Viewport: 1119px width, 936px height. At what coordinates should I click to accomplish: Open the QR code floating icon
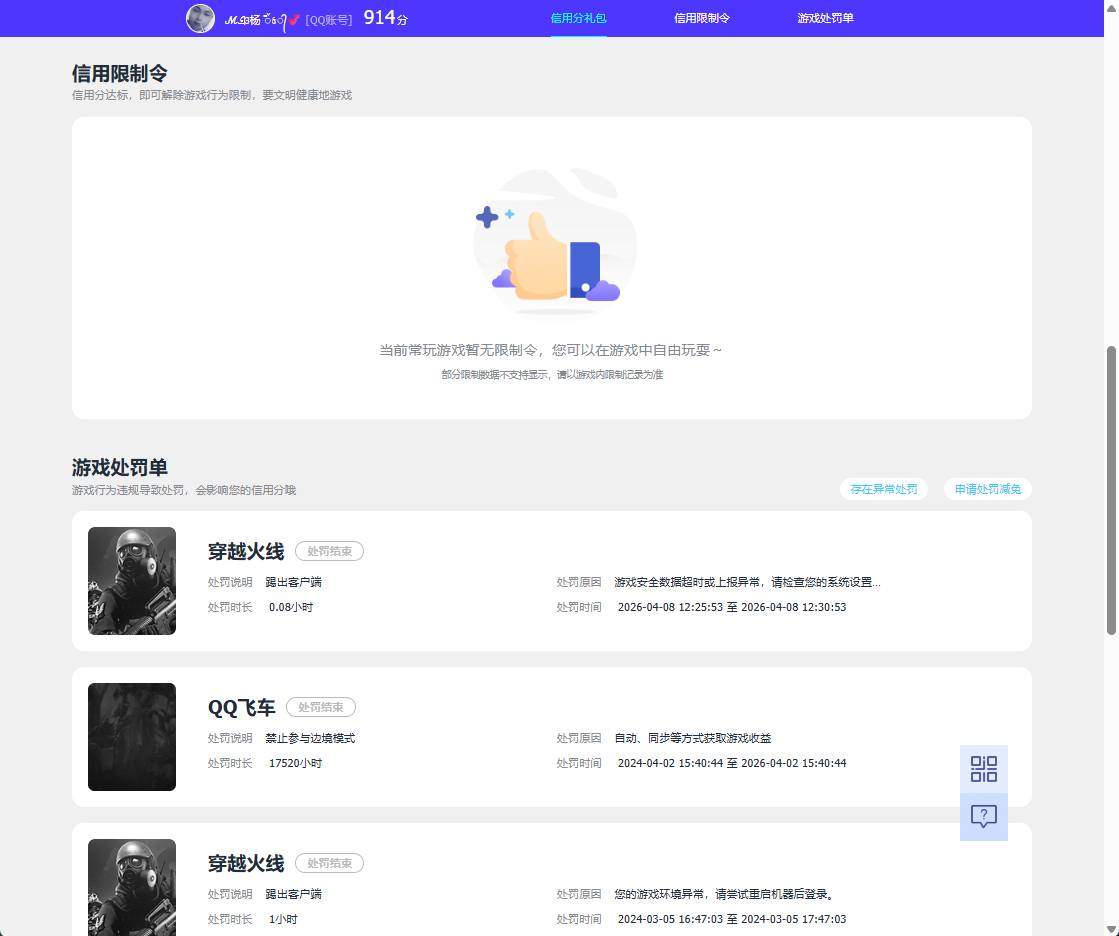click(983, 769)
